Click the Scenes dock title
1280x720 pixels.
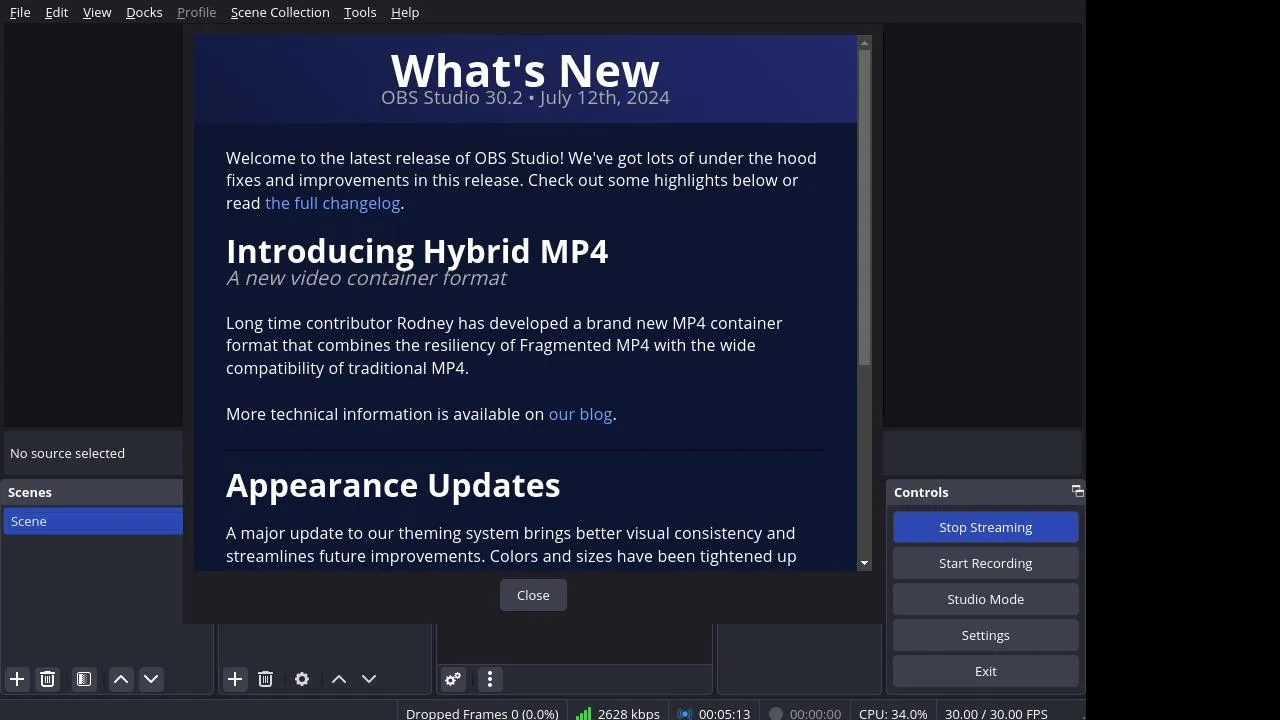[x=30, y=492]
